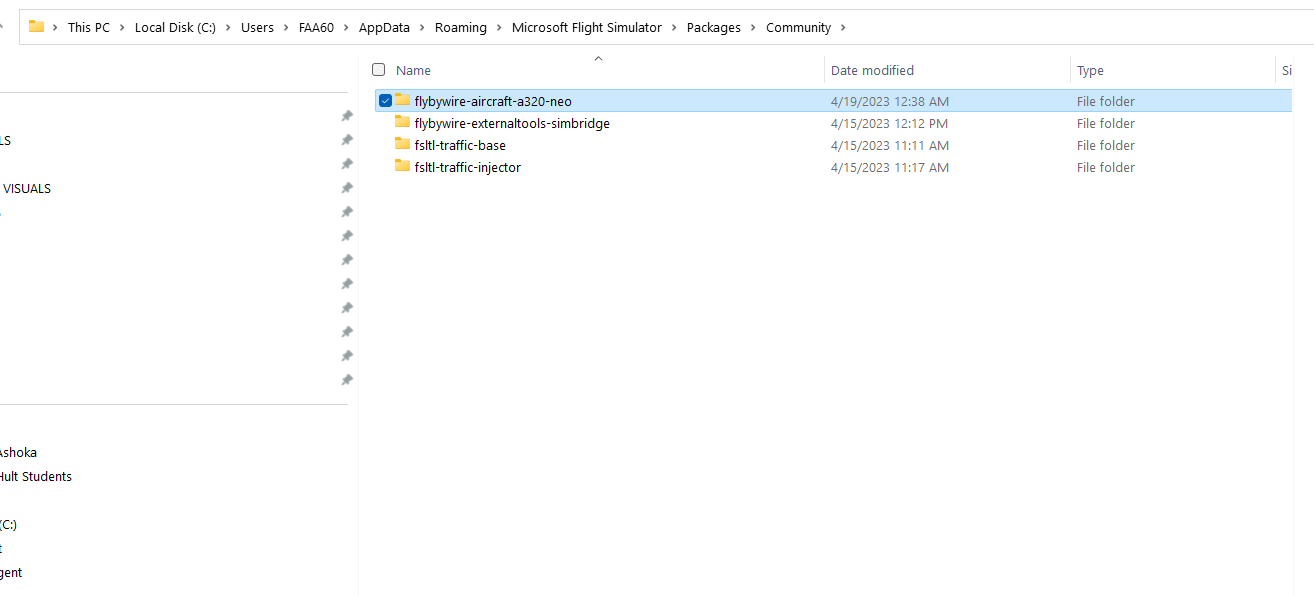Expand the chevron after This PC
The image size is (1314, 595).
click(123, 27)
